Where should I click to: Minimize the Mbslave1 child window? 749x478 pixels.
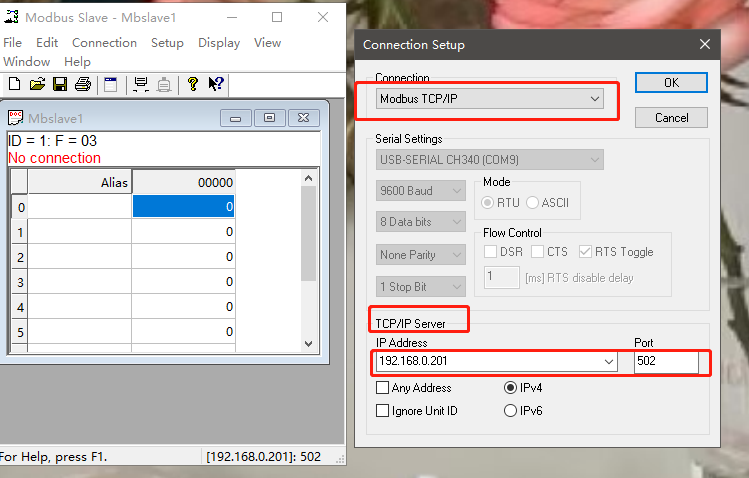click(235, 118)
